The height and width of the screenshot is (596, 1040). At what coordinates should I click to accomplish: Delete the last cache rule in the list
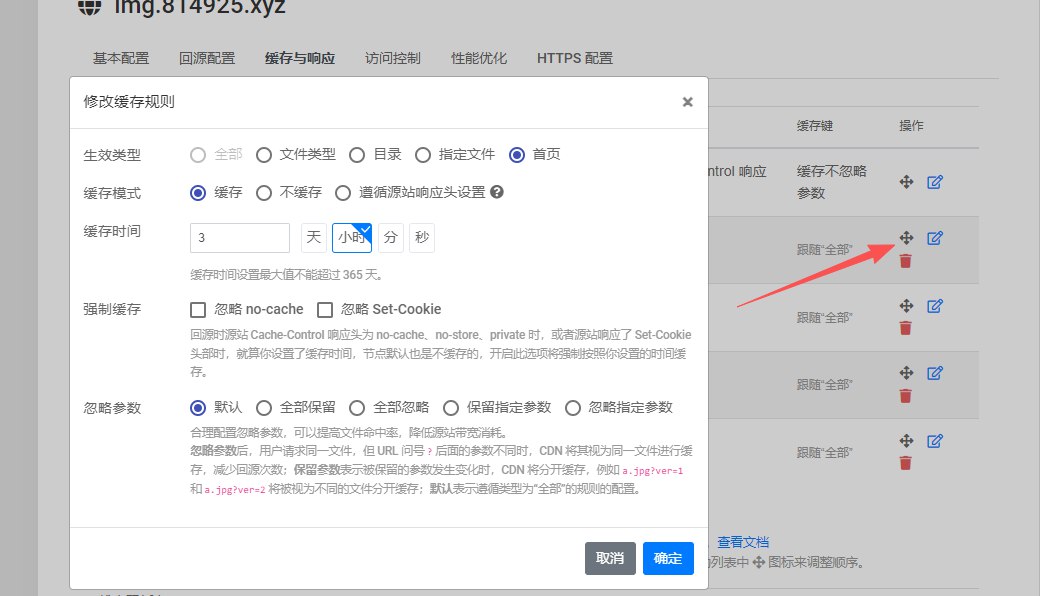click(x=906, y=463)
